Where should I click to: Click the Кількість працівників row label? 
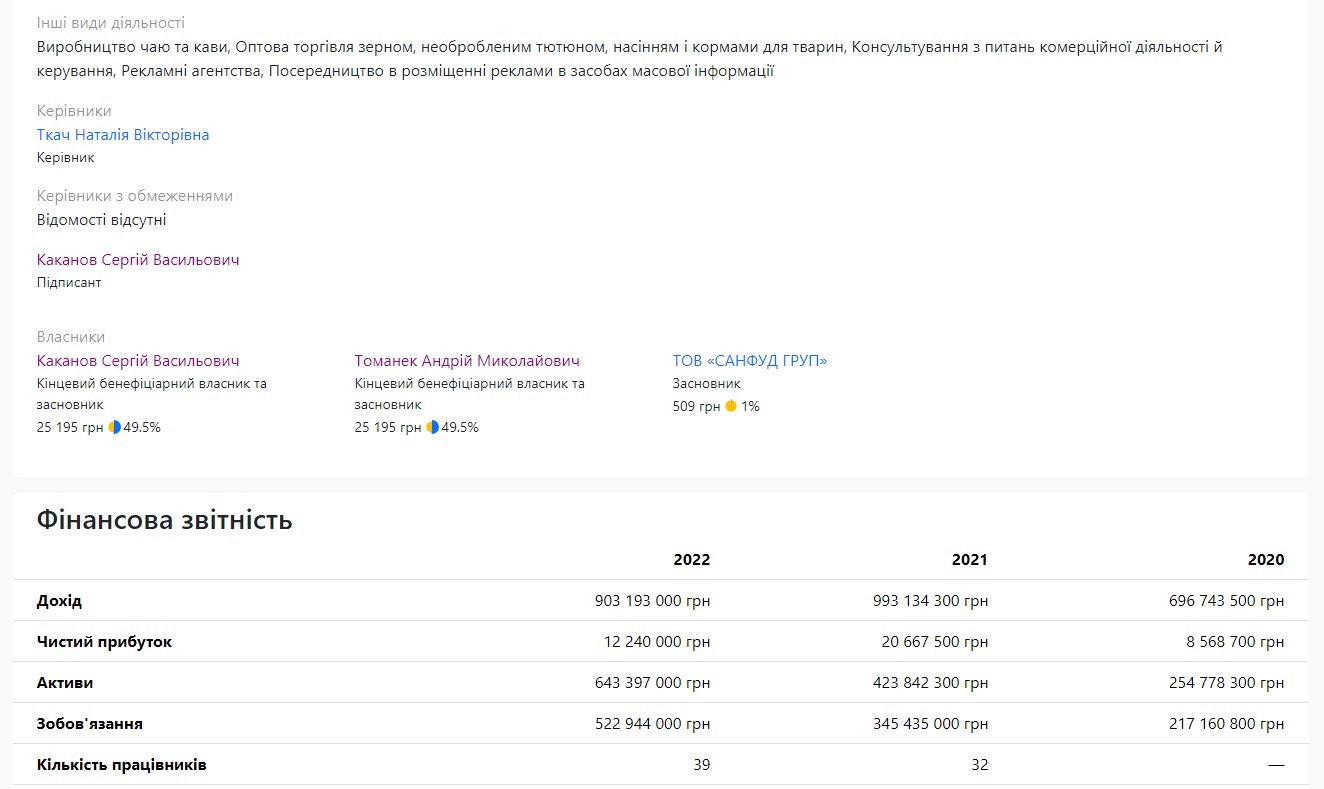121,765
